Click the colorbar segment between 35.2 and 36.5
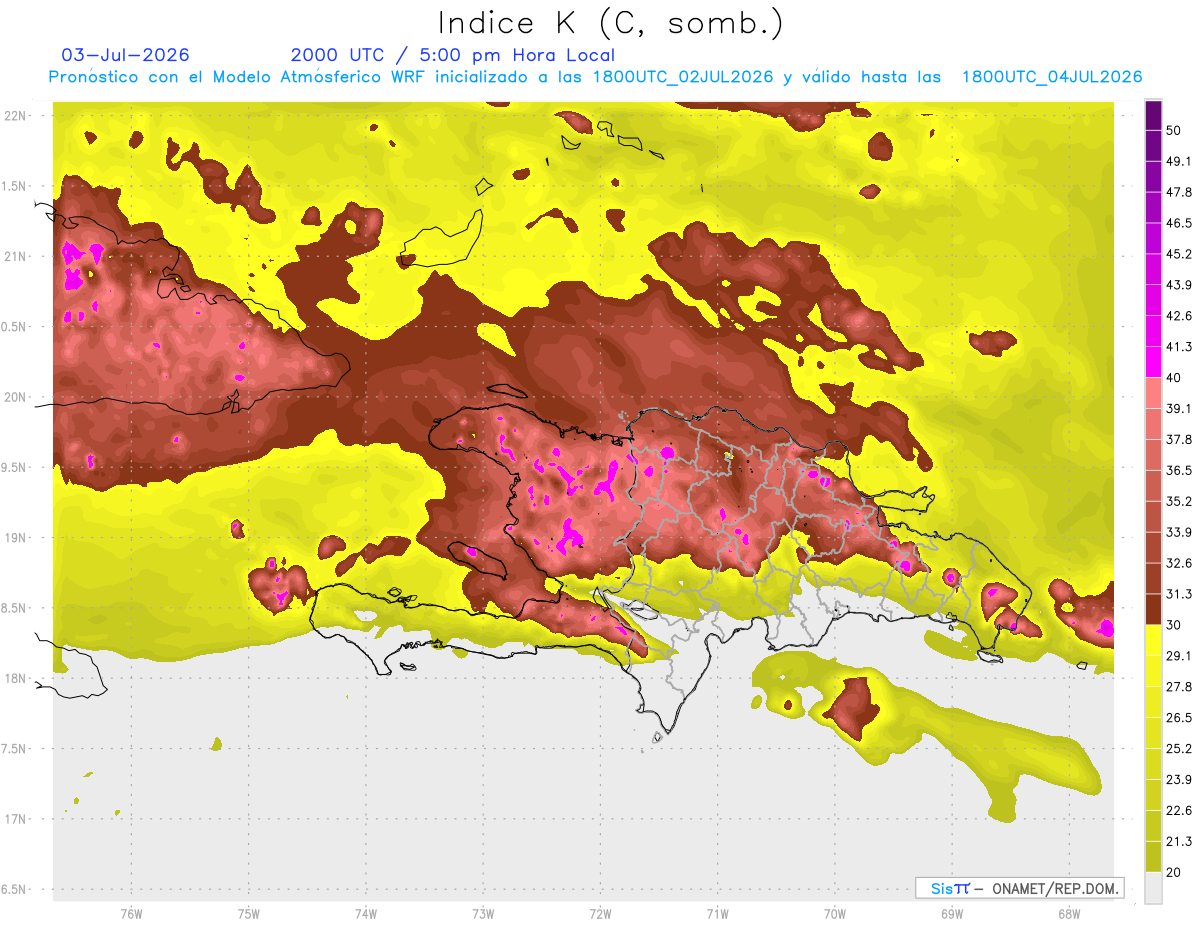Image resolution: width=1200 pixels, height=927 pixels. tap(1154, 486)
